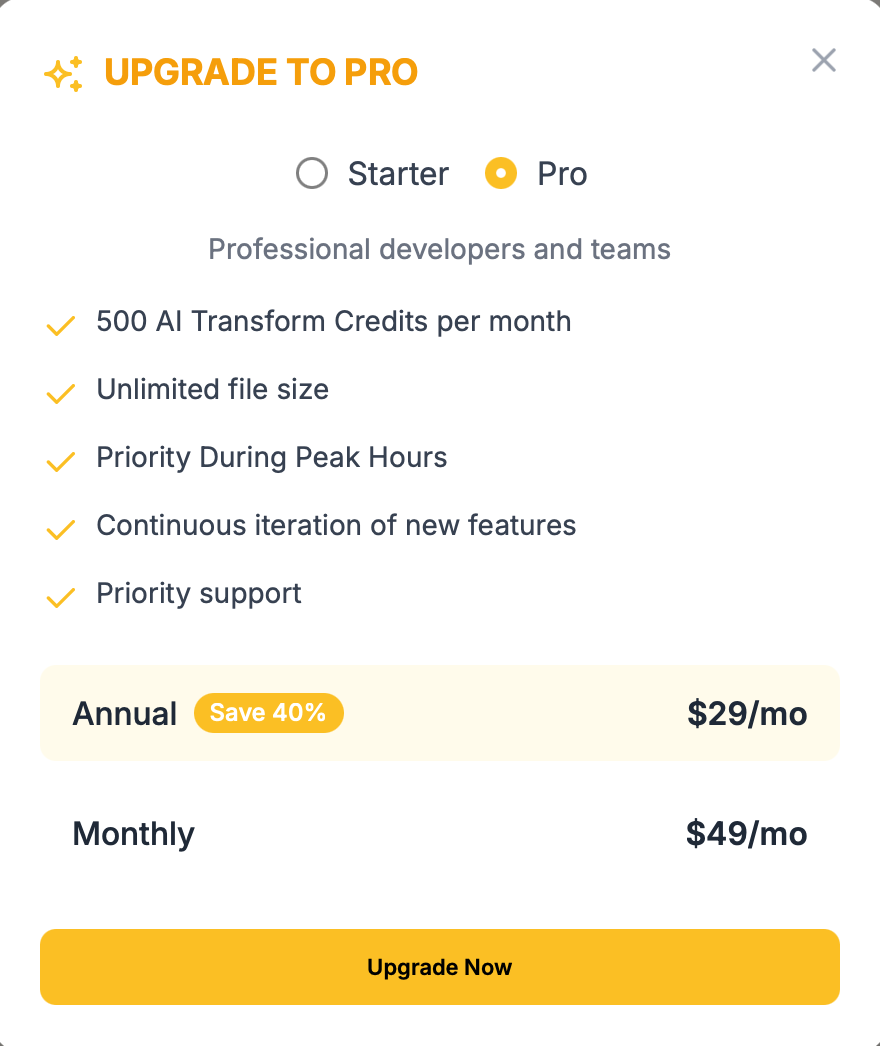Click the sparkle icon beside Upgrade to Pro
Image resolution: width=880 pixels, height=1046 pixels.
64,74
